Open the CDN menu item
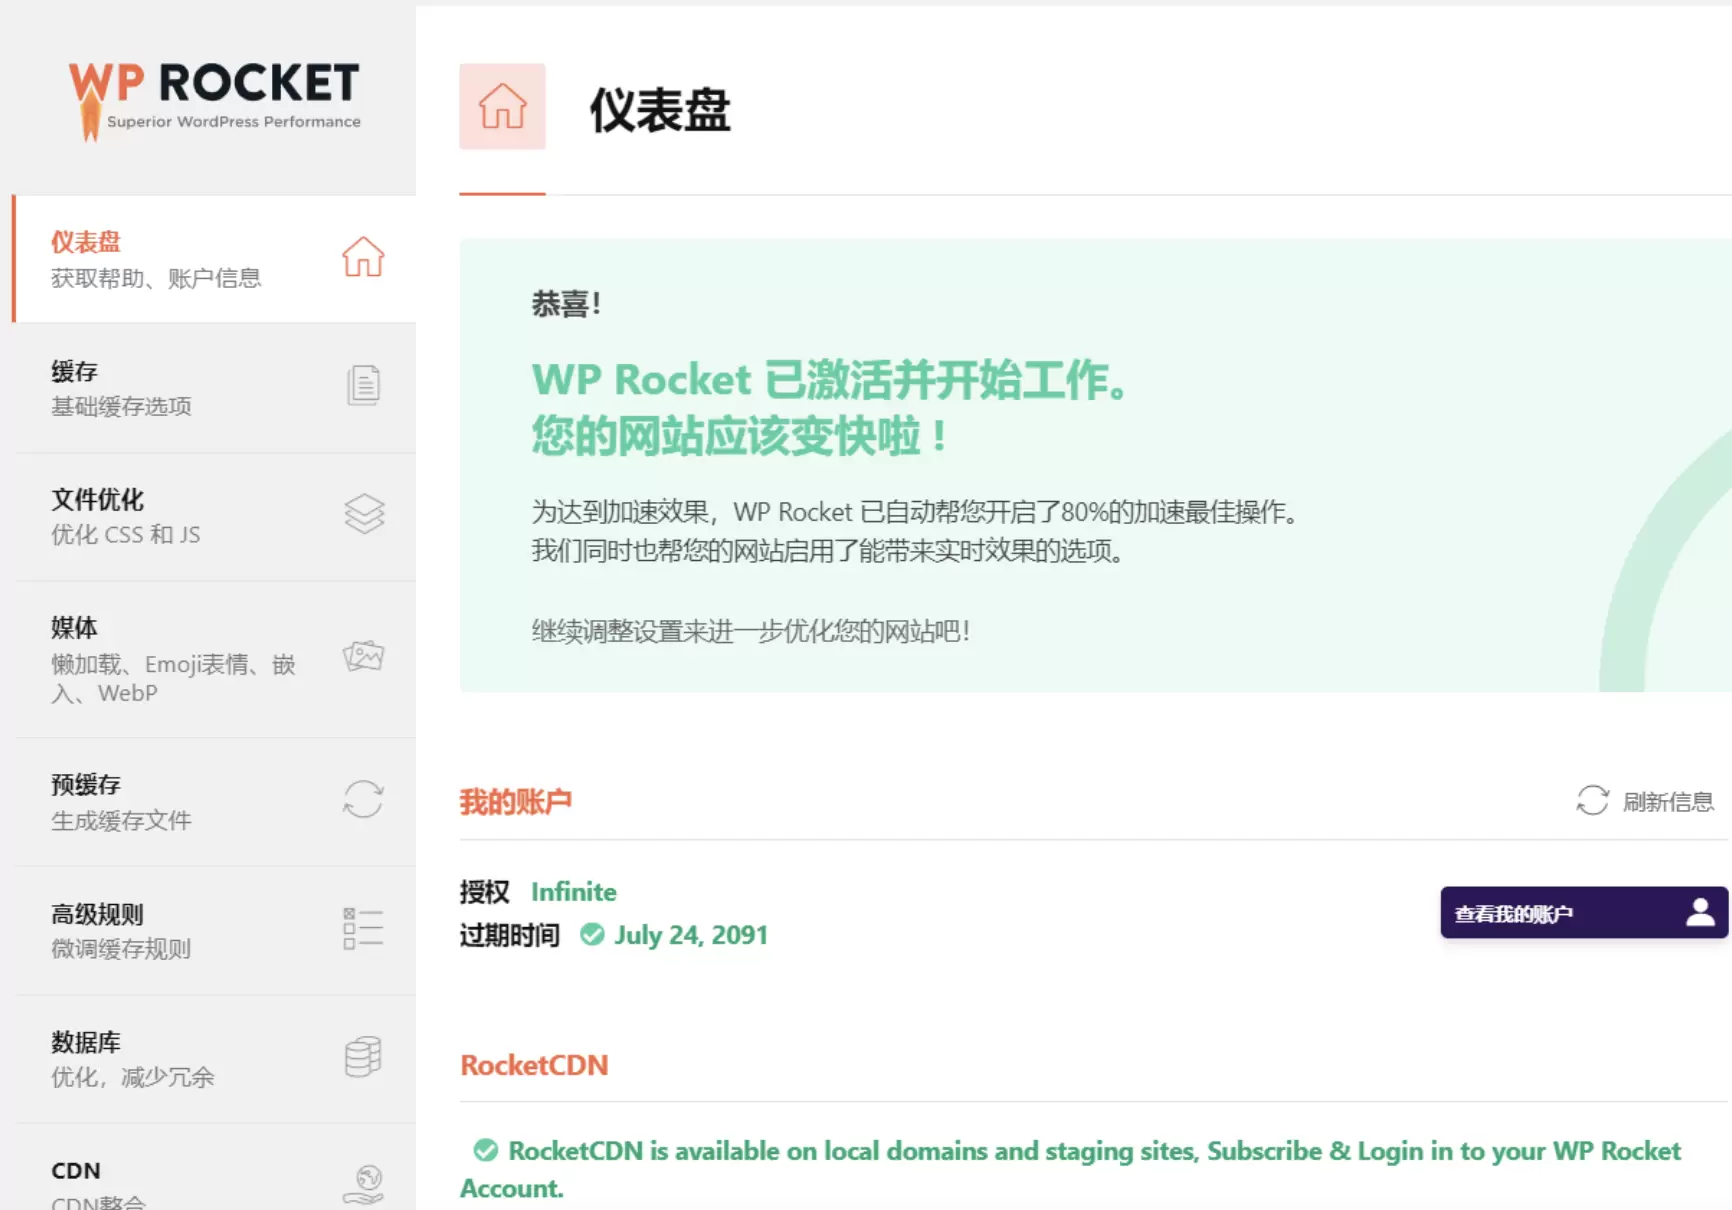The image size is (1732, 1210). point(214,1167)
